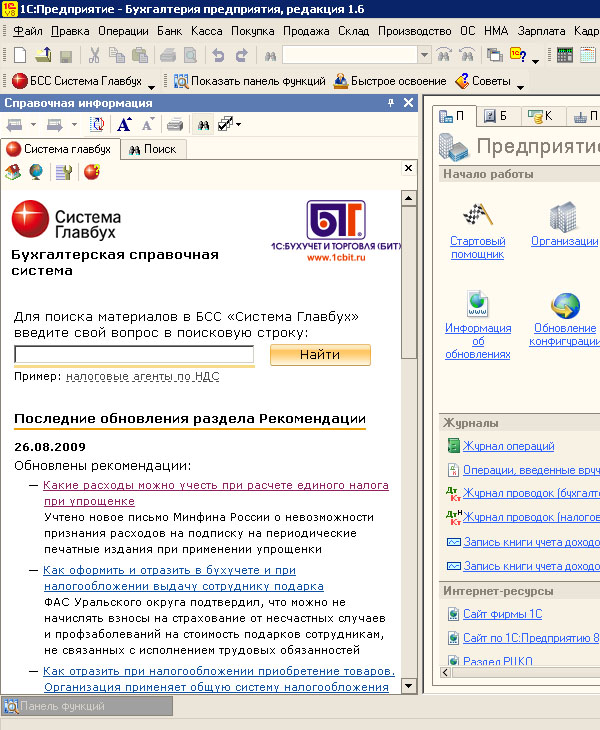This screenshot has height=730, width=600.
Task: Open Стартовый помощник checkered flag icon
Action: (x=478, y=215)
